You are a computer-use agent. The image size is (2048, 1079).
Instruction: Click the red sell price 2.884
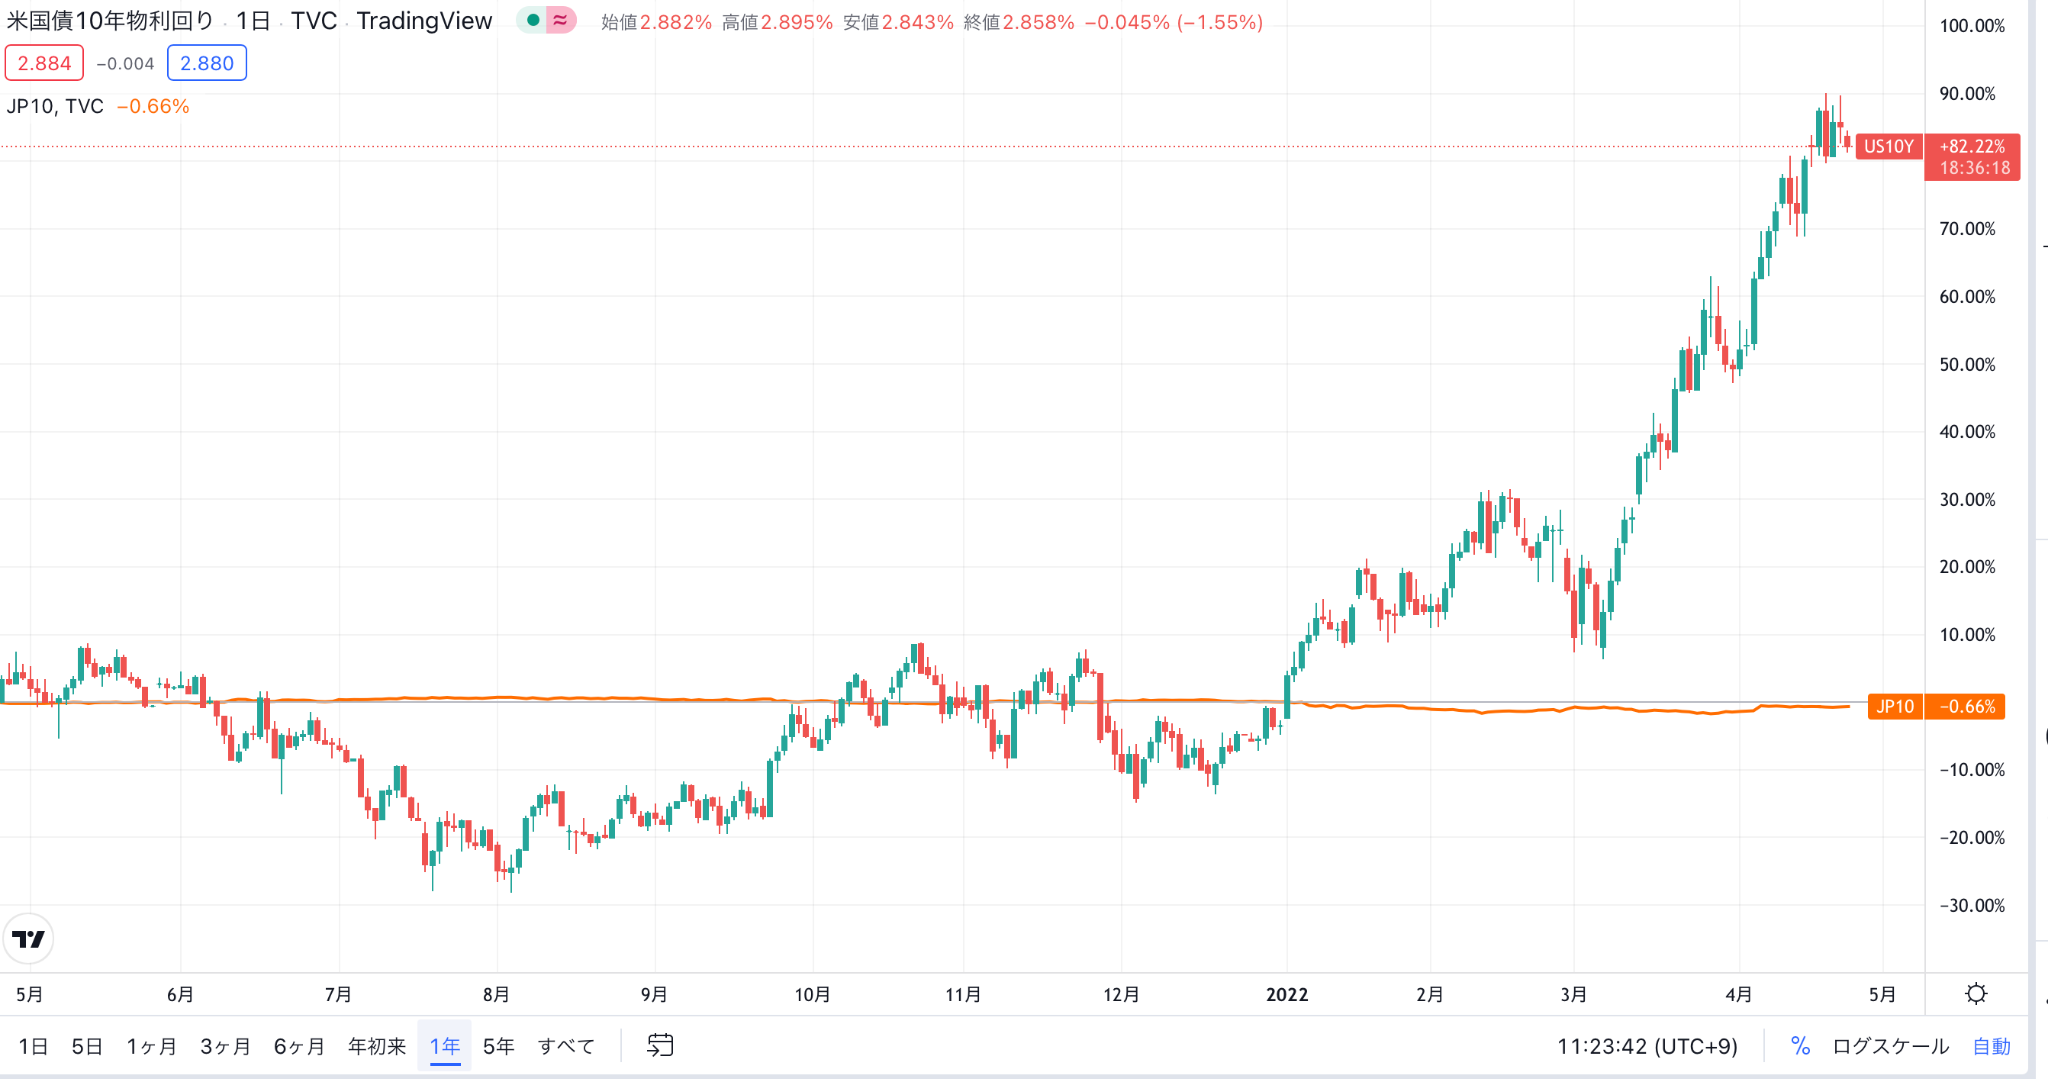(x=44, y=63)
